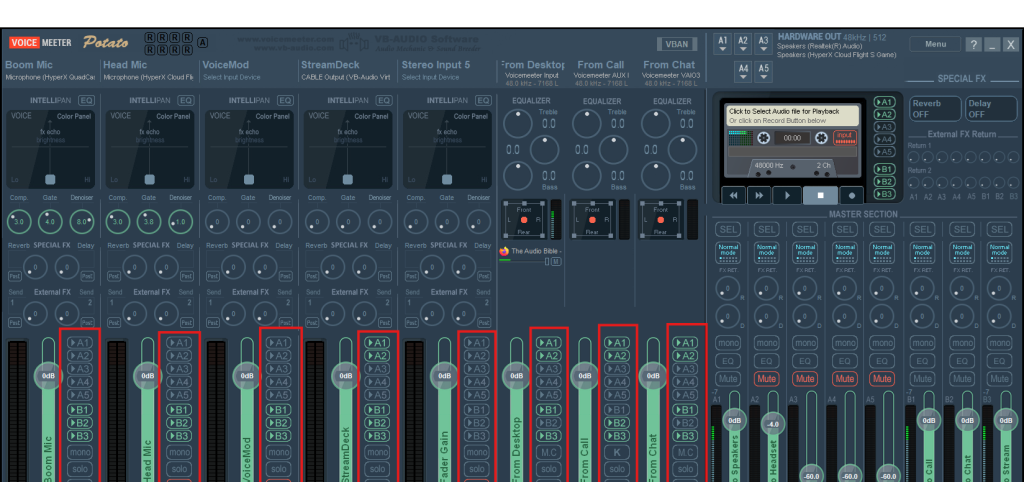Open the VBAN settings button
1024x482 pixels.
pos(677,44)
